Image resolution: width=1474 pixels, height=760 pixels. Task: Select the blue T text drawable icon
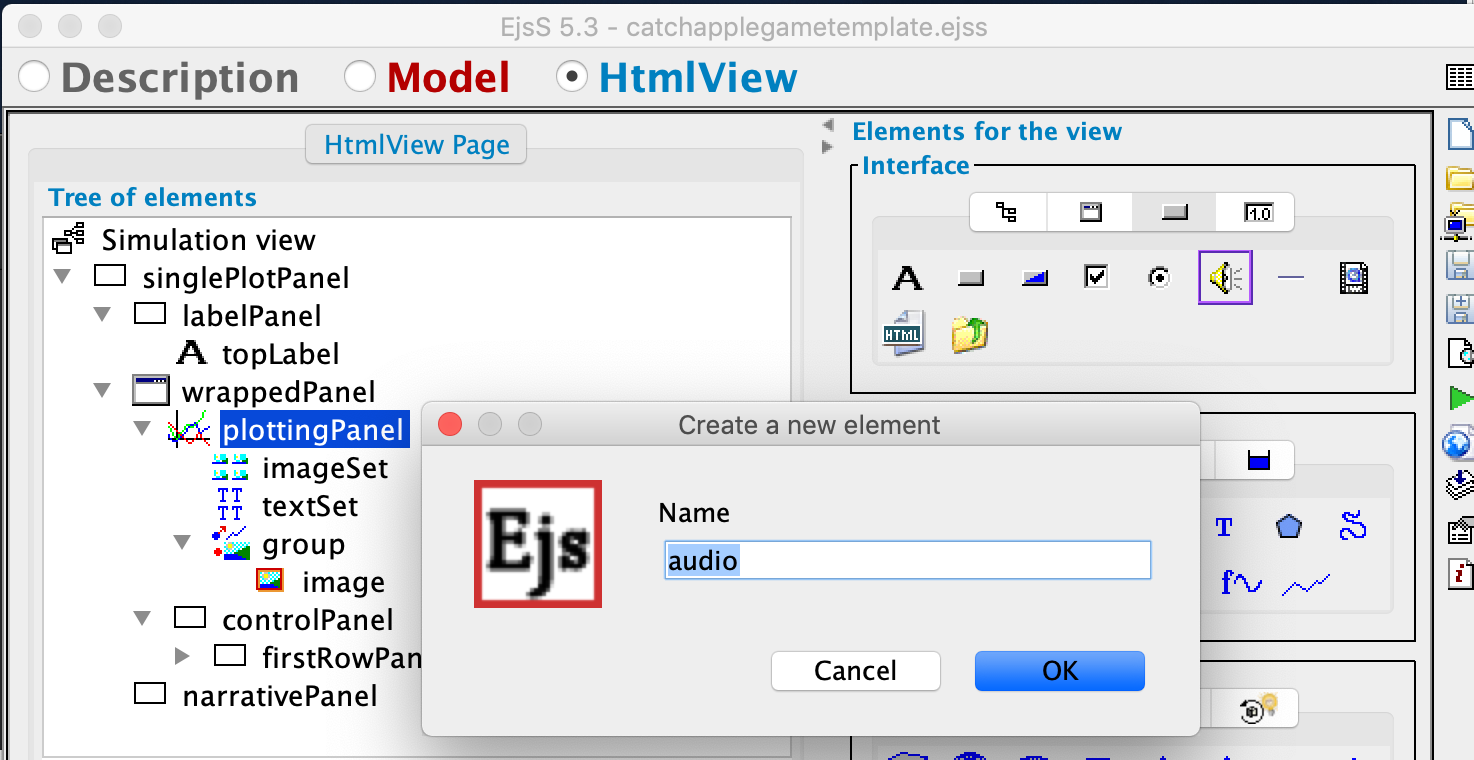1224,527
